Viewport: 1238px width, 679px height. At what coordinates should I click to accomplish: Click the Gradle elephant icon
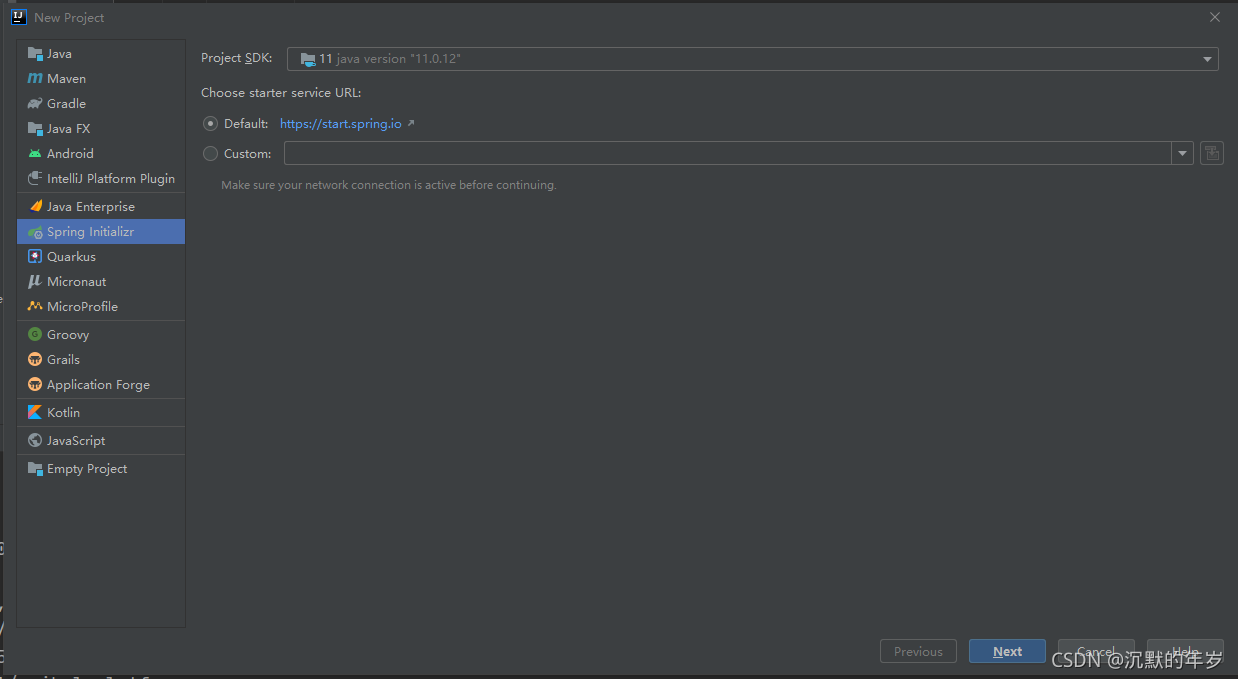tap(35, 104)
